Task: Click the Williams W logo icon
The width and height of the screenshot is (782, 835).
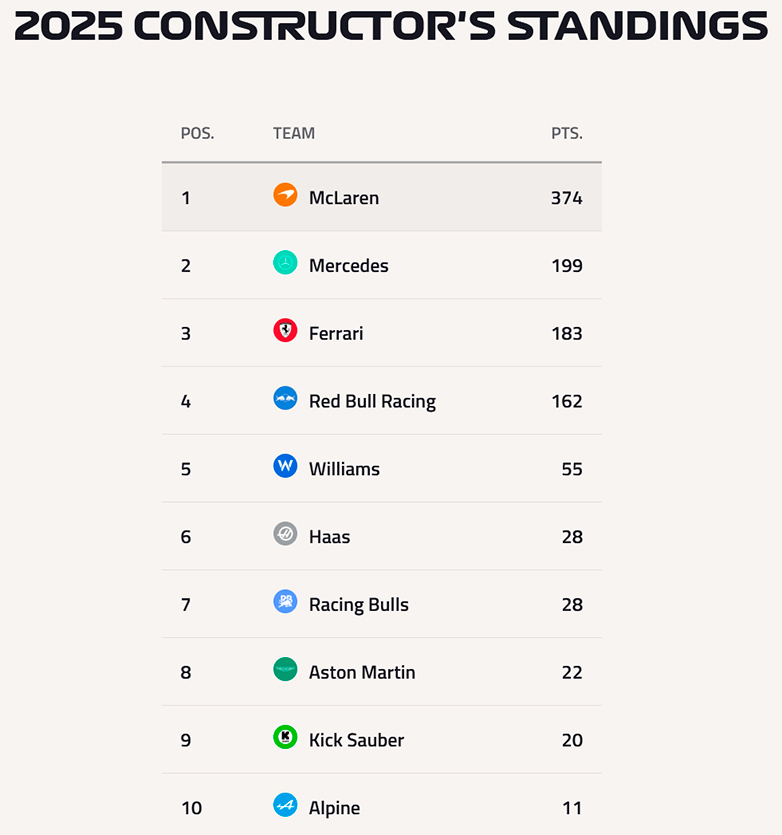Action: [x=285, y=466]
